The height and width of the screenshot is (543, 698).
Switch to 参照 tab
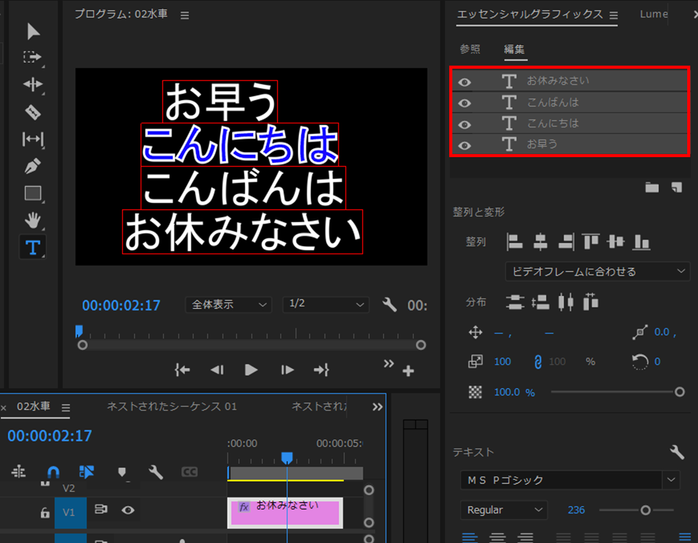tap(470, 49)
